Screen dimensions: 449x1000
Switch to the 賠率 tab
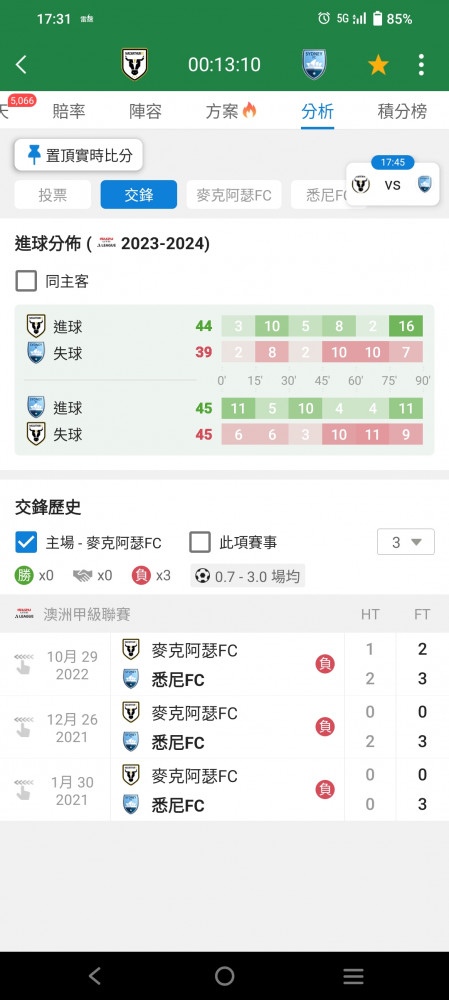click(69, 112)
